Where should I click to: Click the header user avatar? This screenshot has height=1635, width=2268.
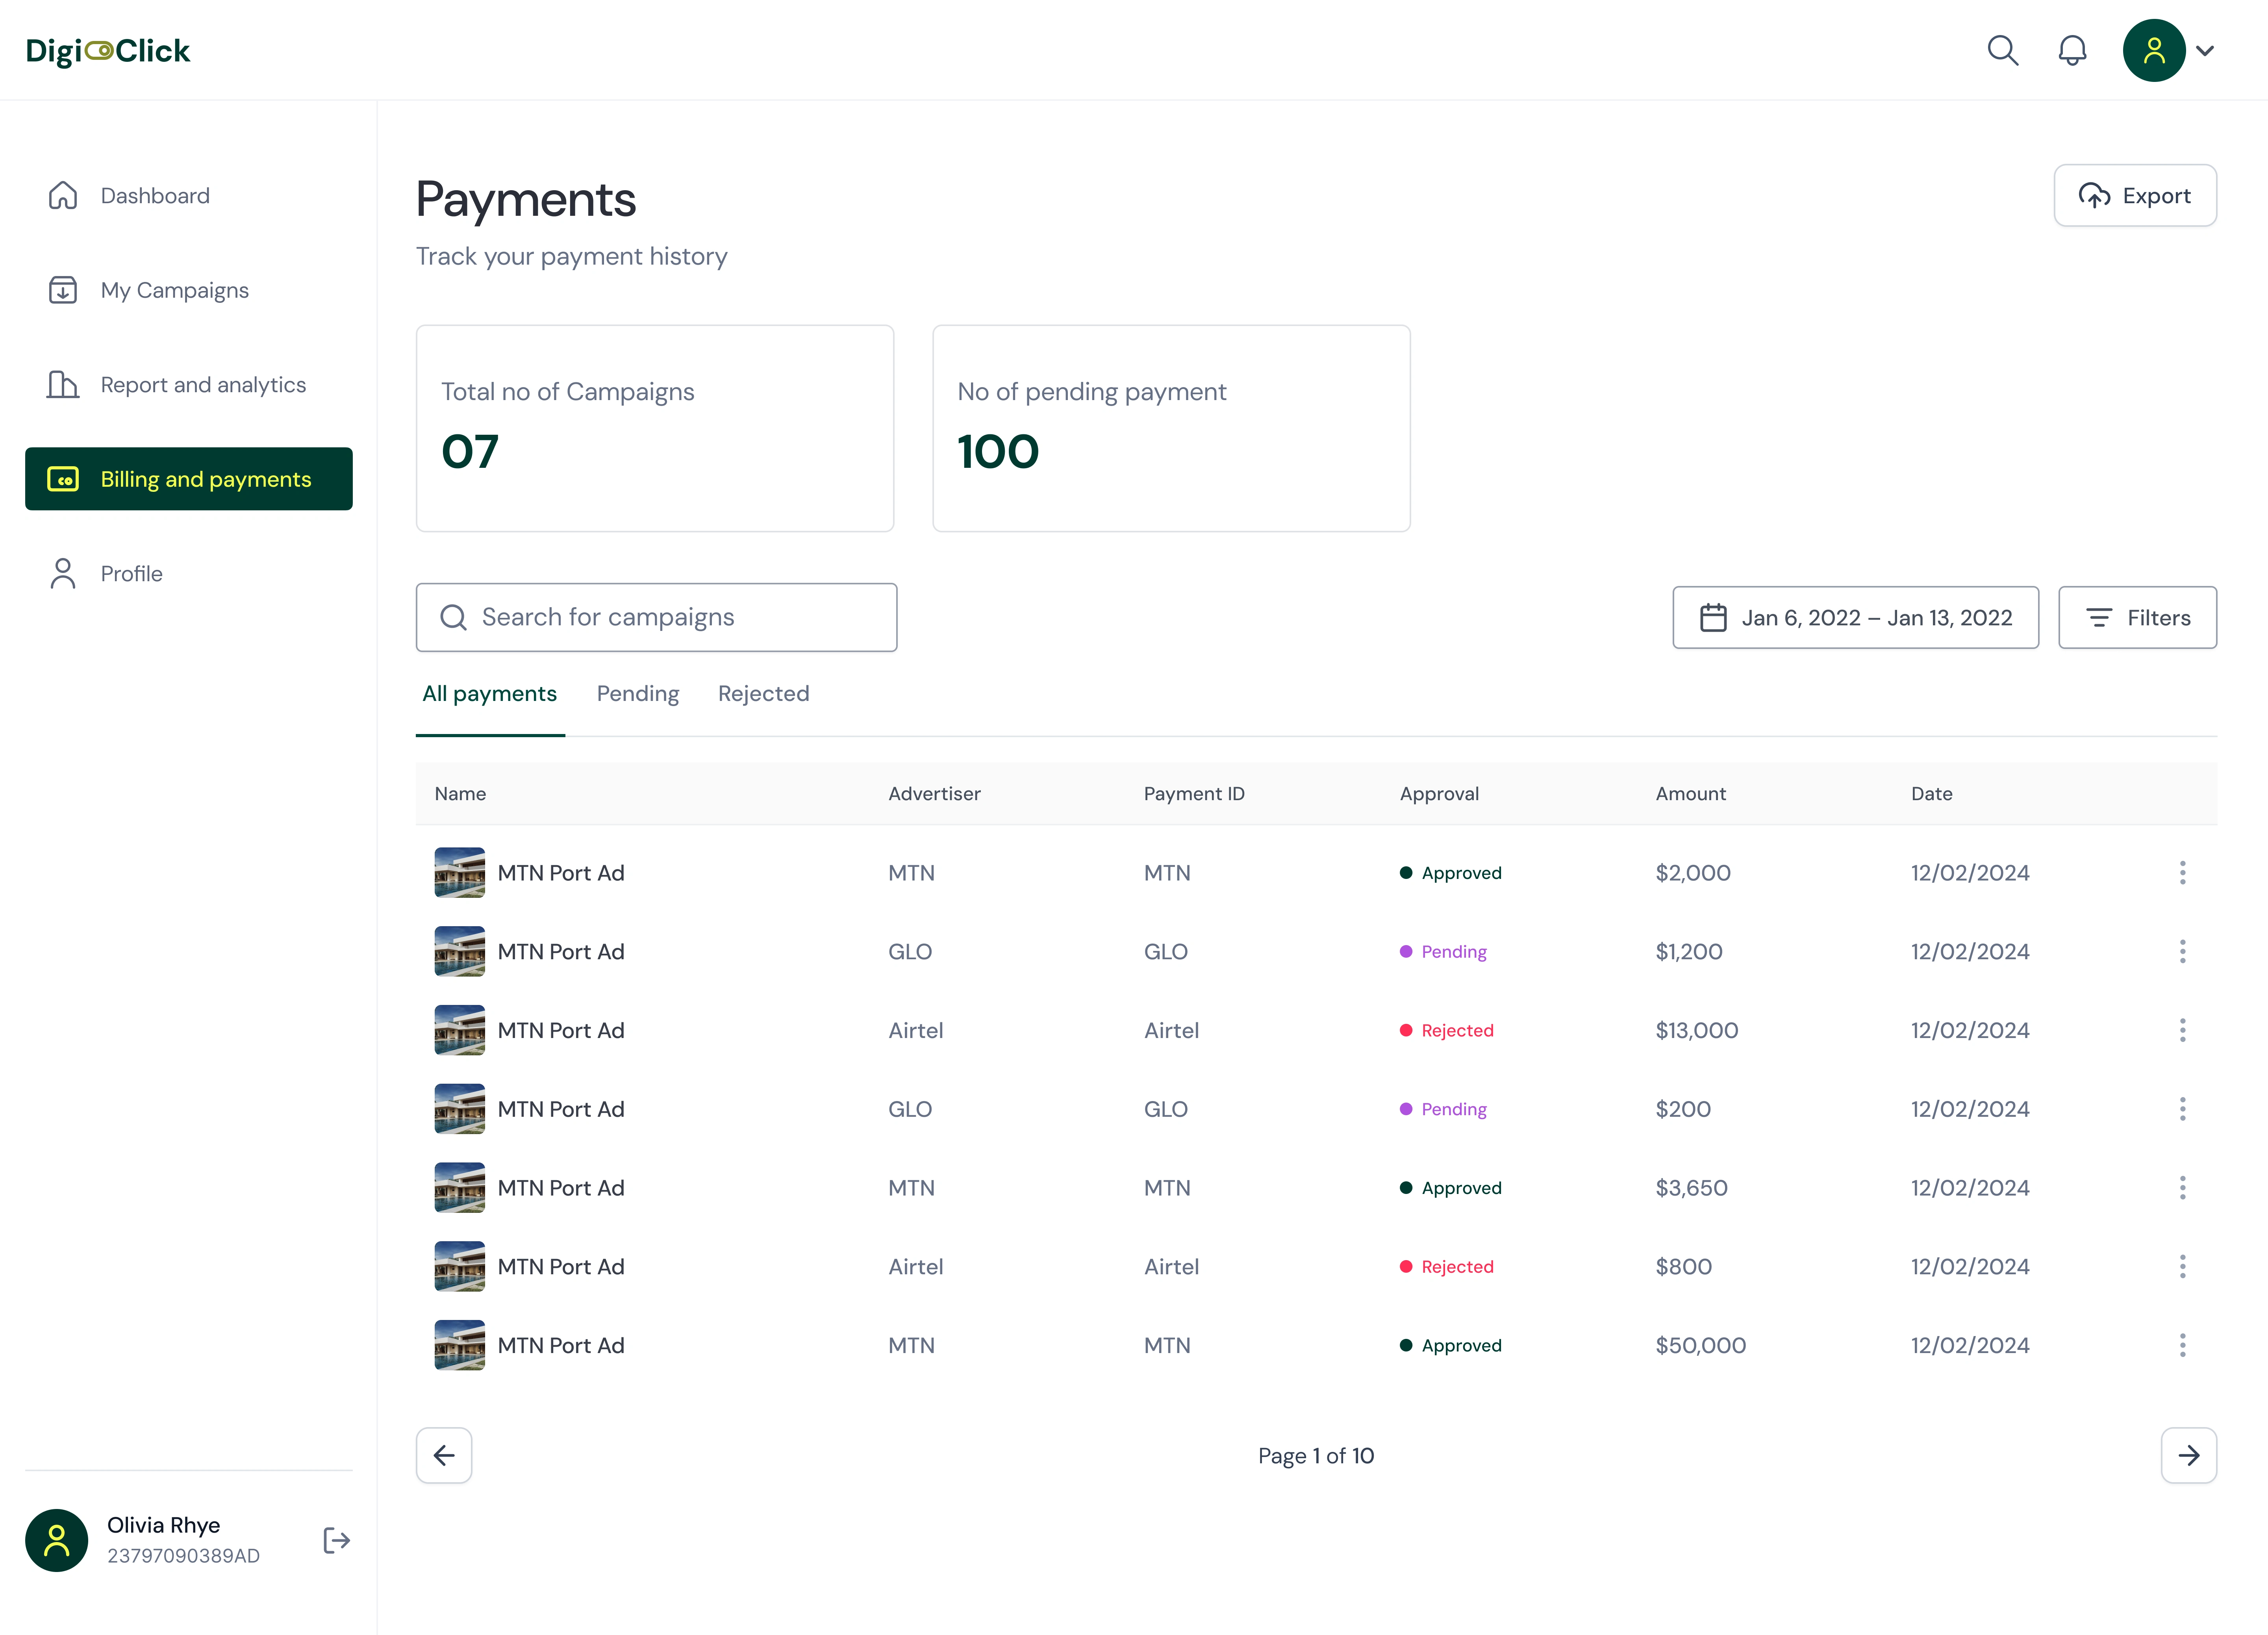click(2154, 50)
